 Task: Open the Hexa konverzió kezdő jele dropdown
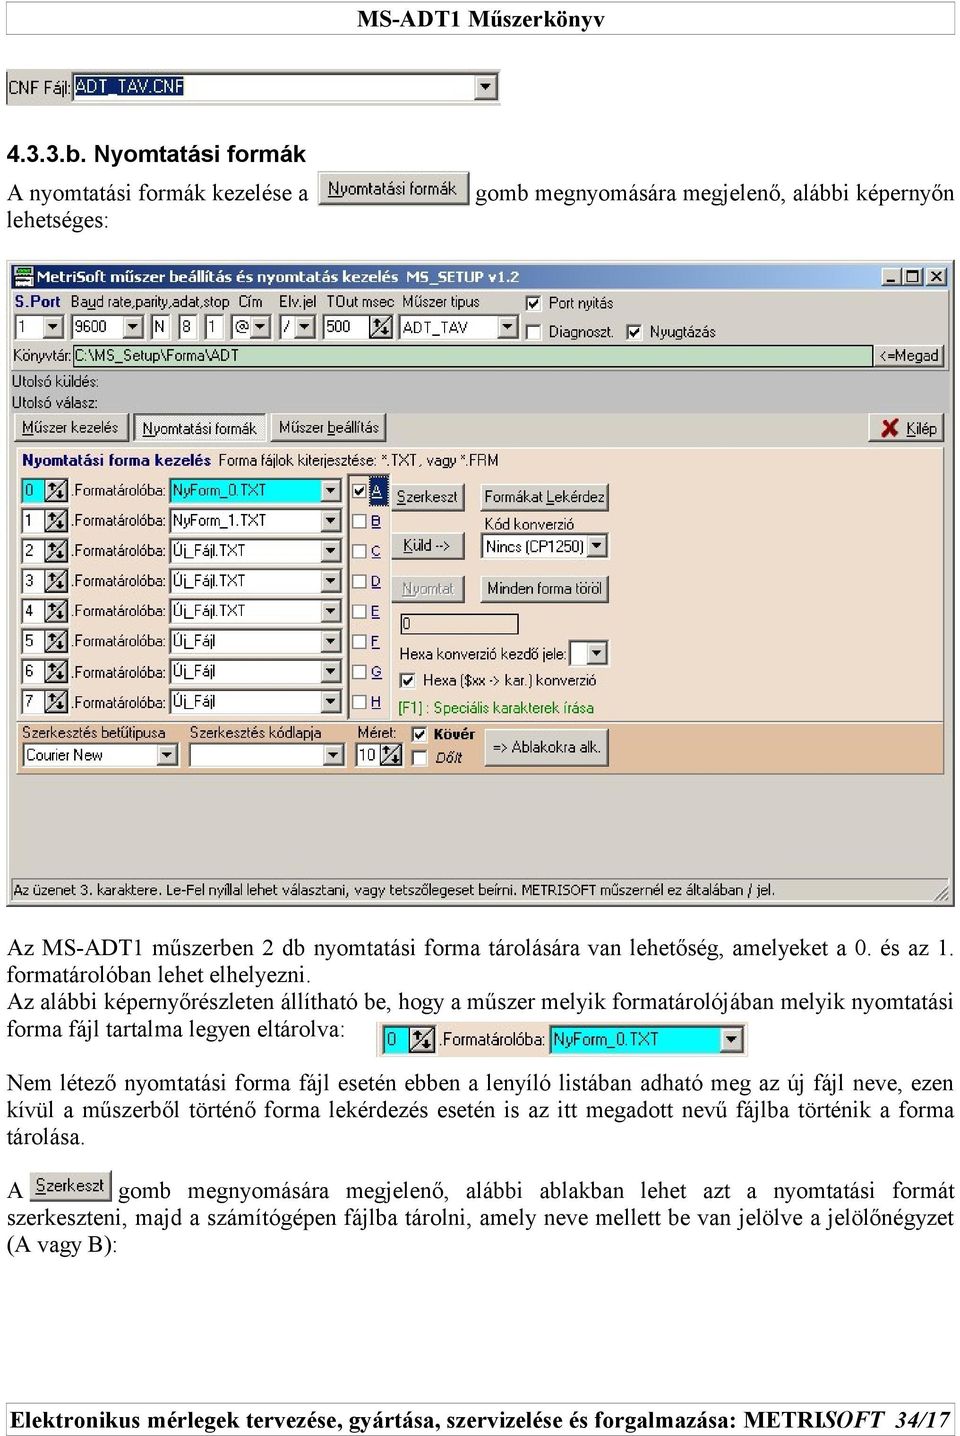tap(597, 654)
